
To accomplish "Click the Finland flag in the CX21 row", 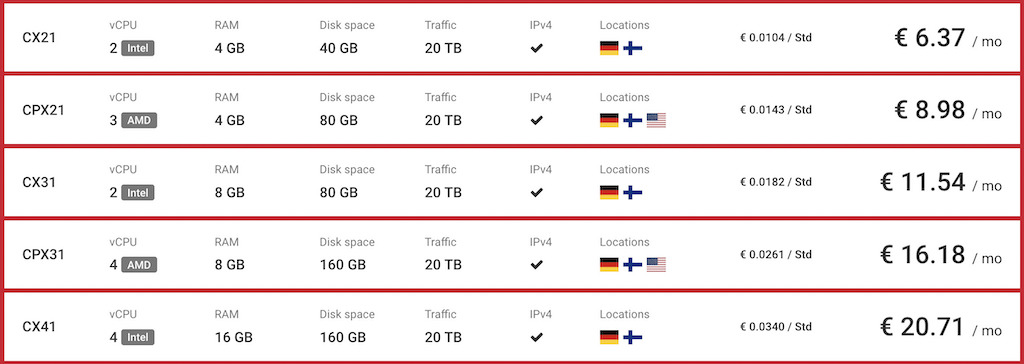I will 633,48.
